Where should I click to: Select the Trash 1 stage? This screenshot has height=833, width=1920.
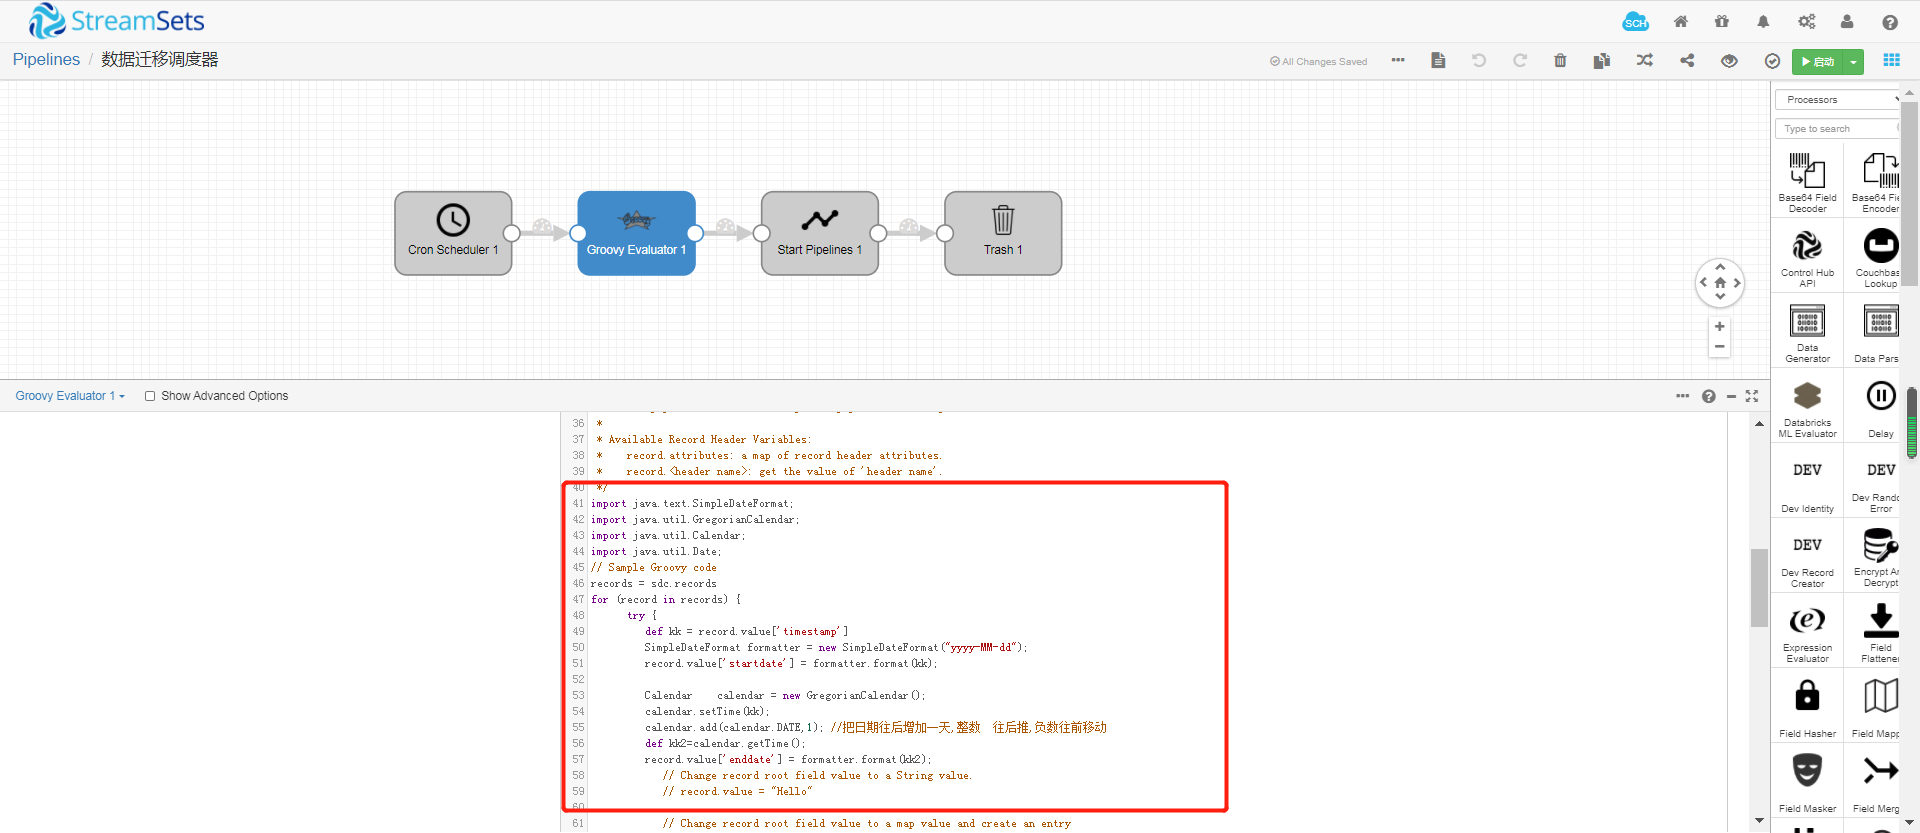[1003, 233]
